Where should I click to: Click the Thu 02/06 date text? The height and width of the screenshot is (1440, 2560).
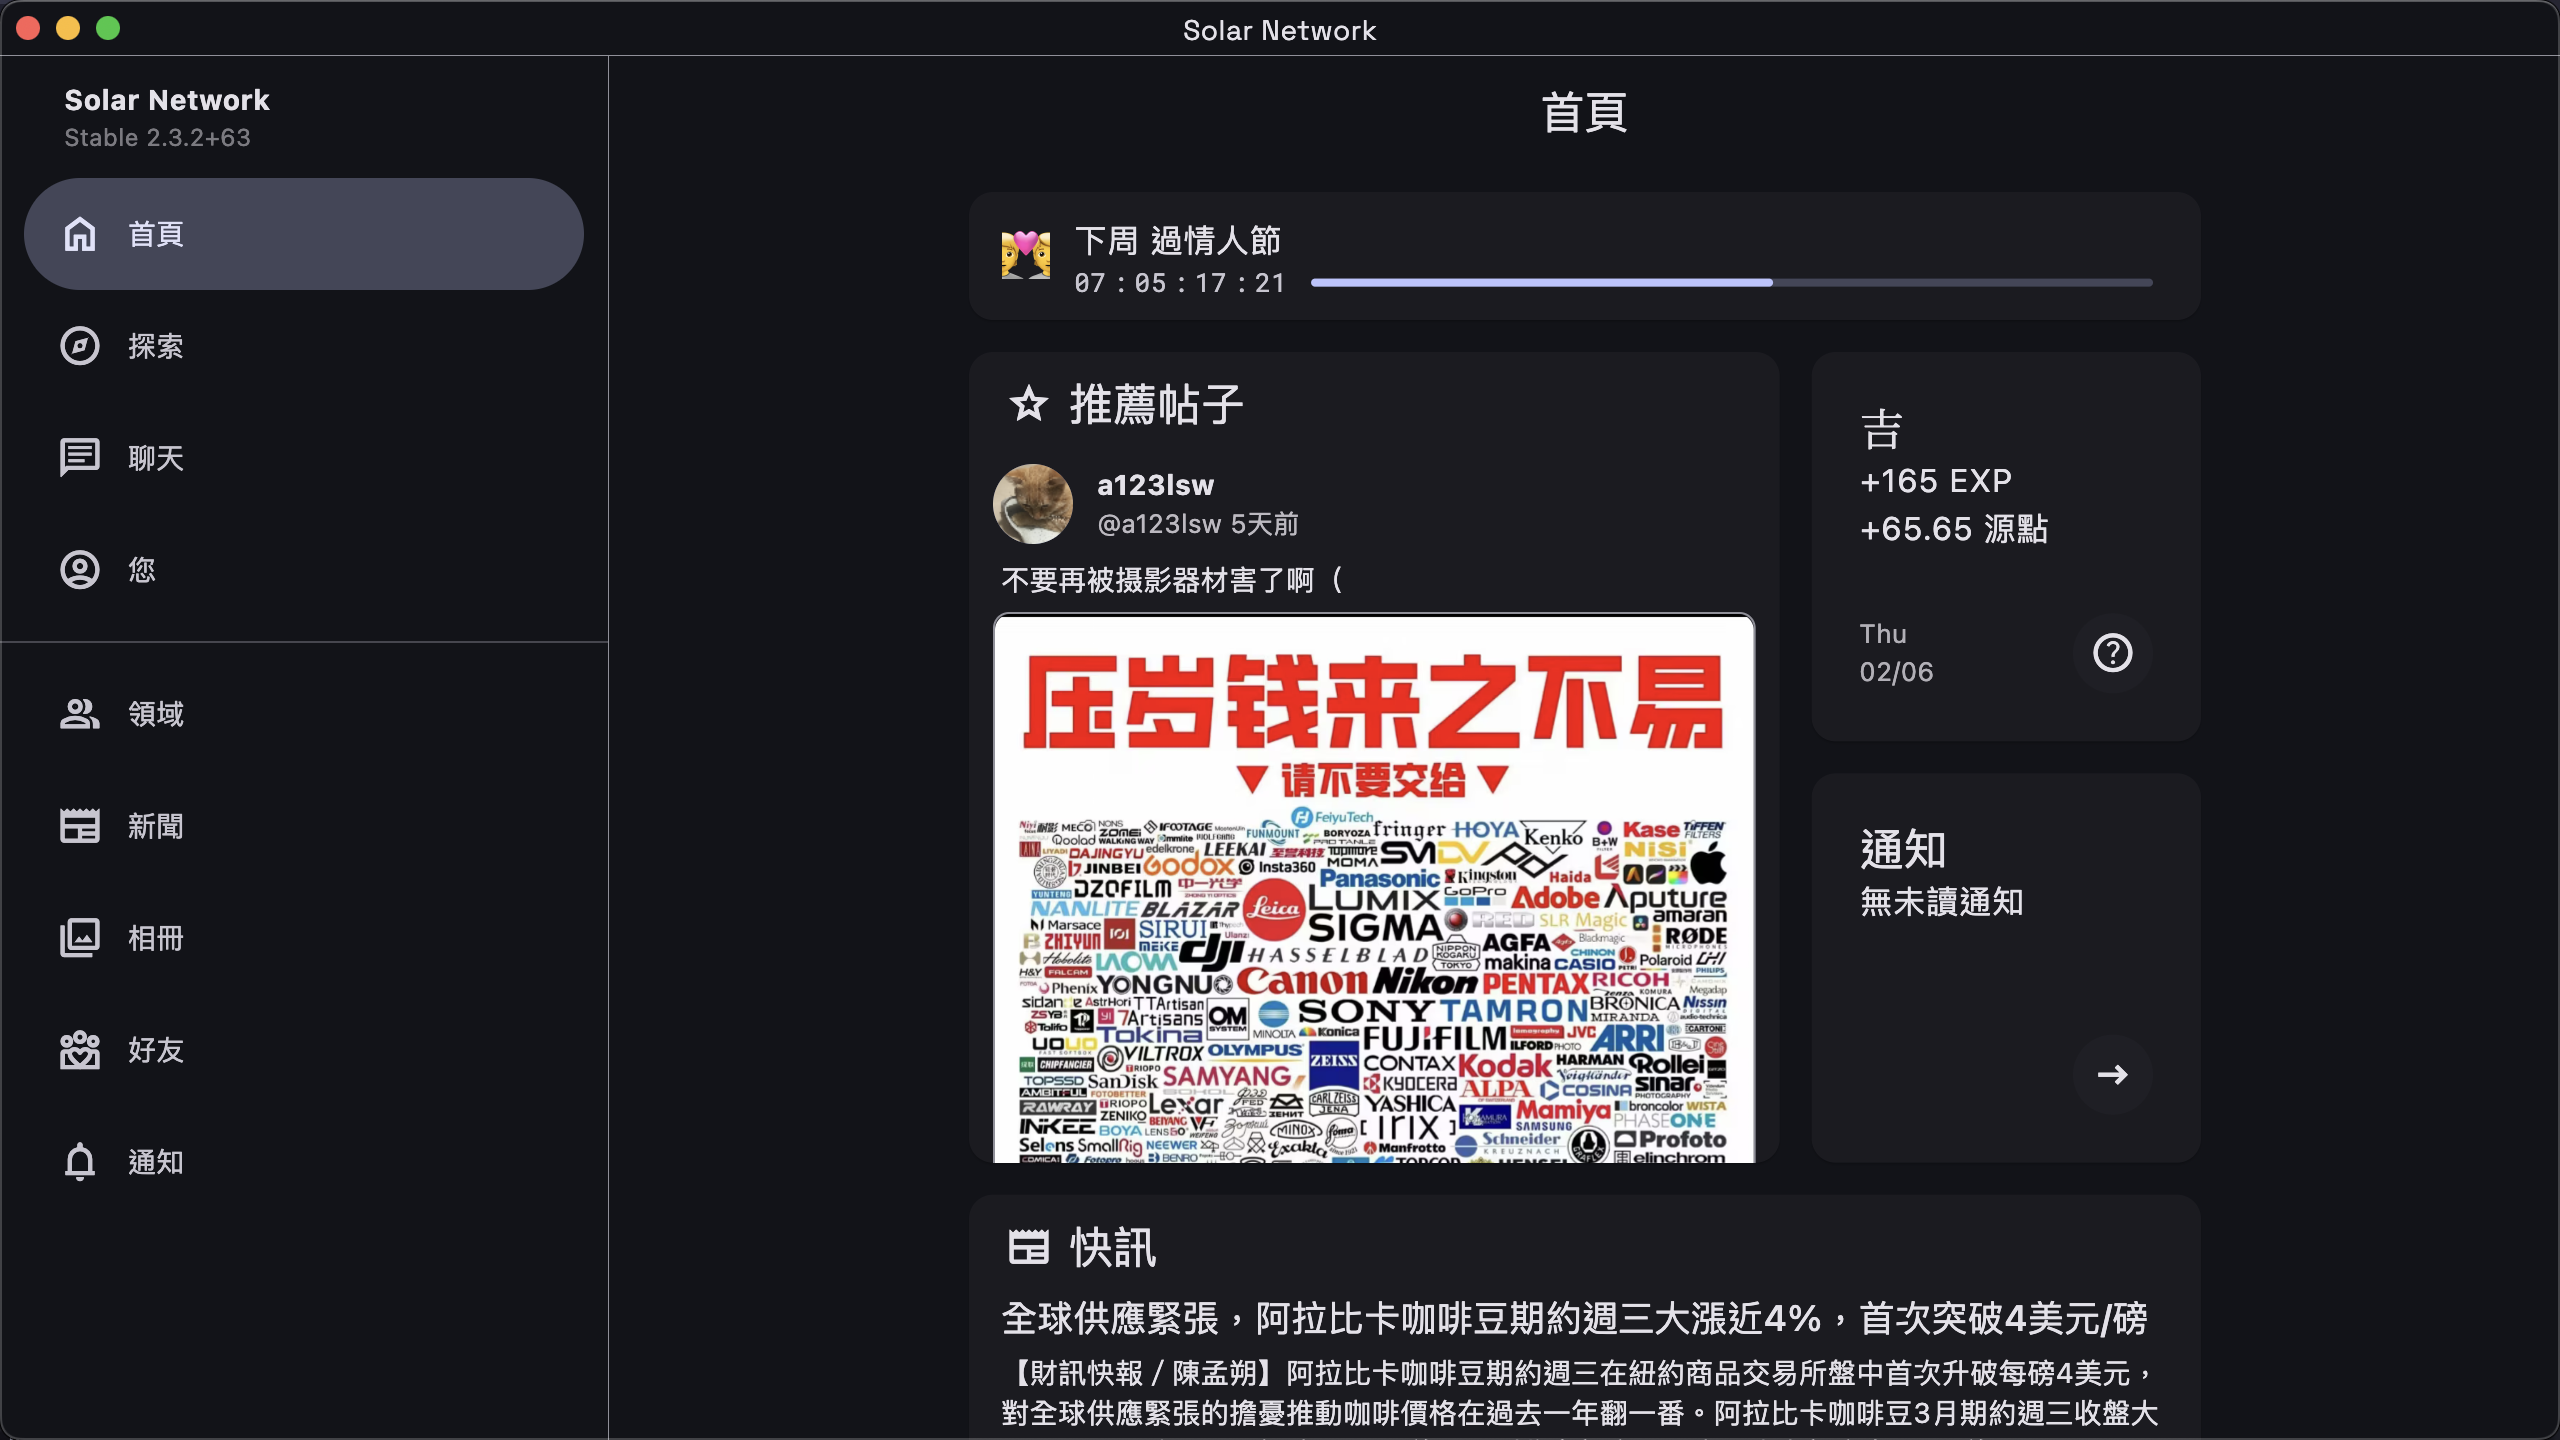1896,653
